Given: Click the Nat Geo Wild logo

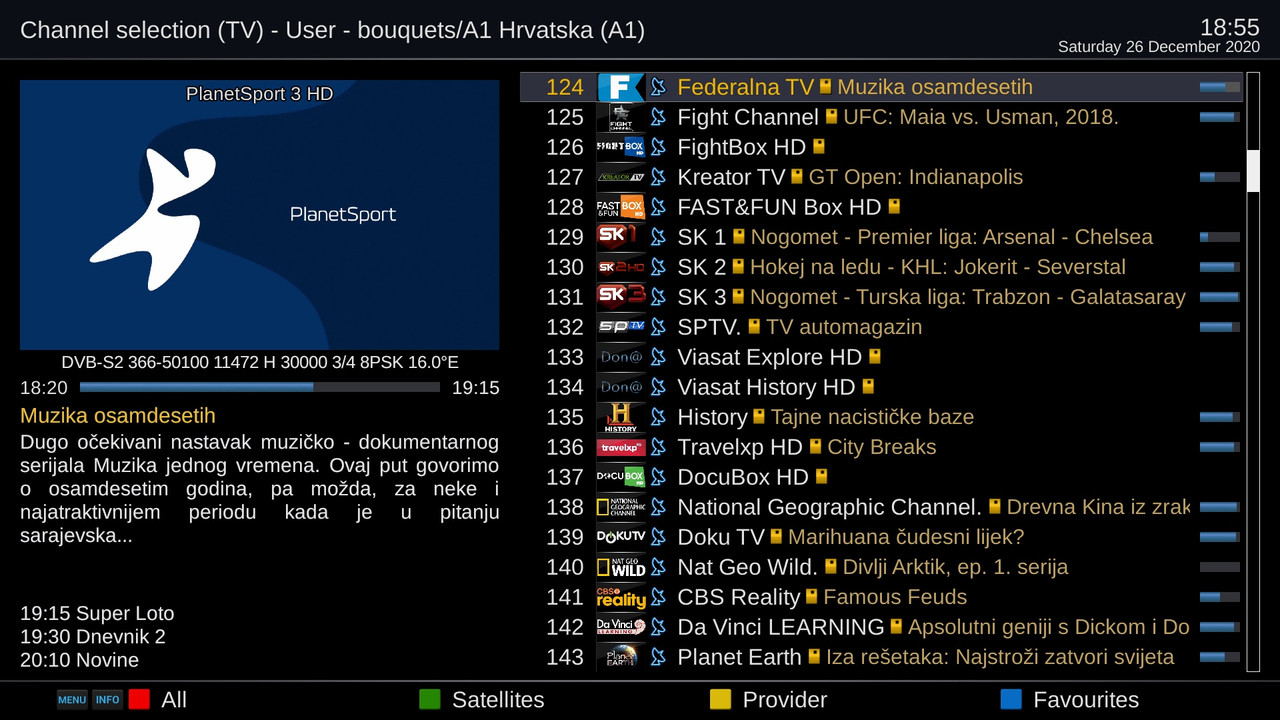Looking at the screenshot, I should click(x=620, y=567).
